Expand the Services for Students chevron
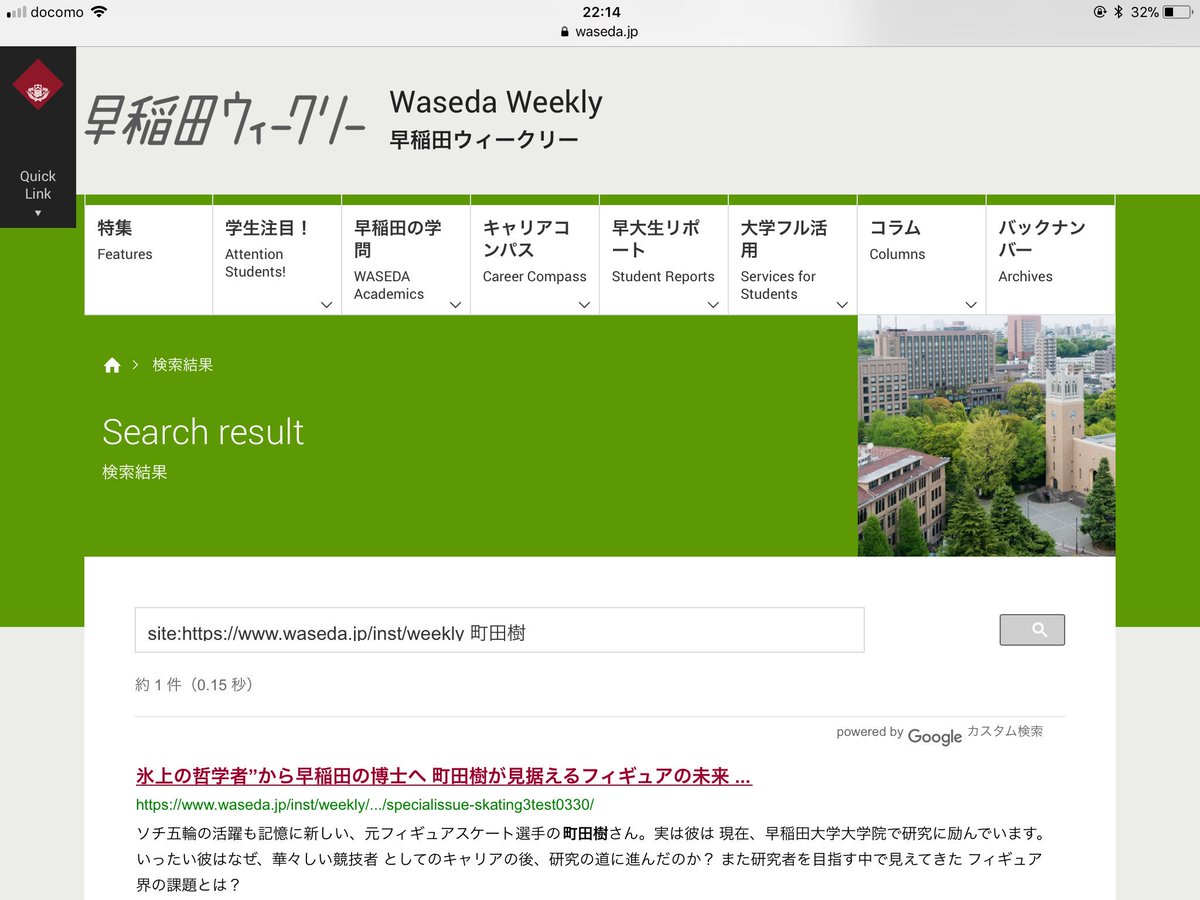 click(x=842, y=304)
